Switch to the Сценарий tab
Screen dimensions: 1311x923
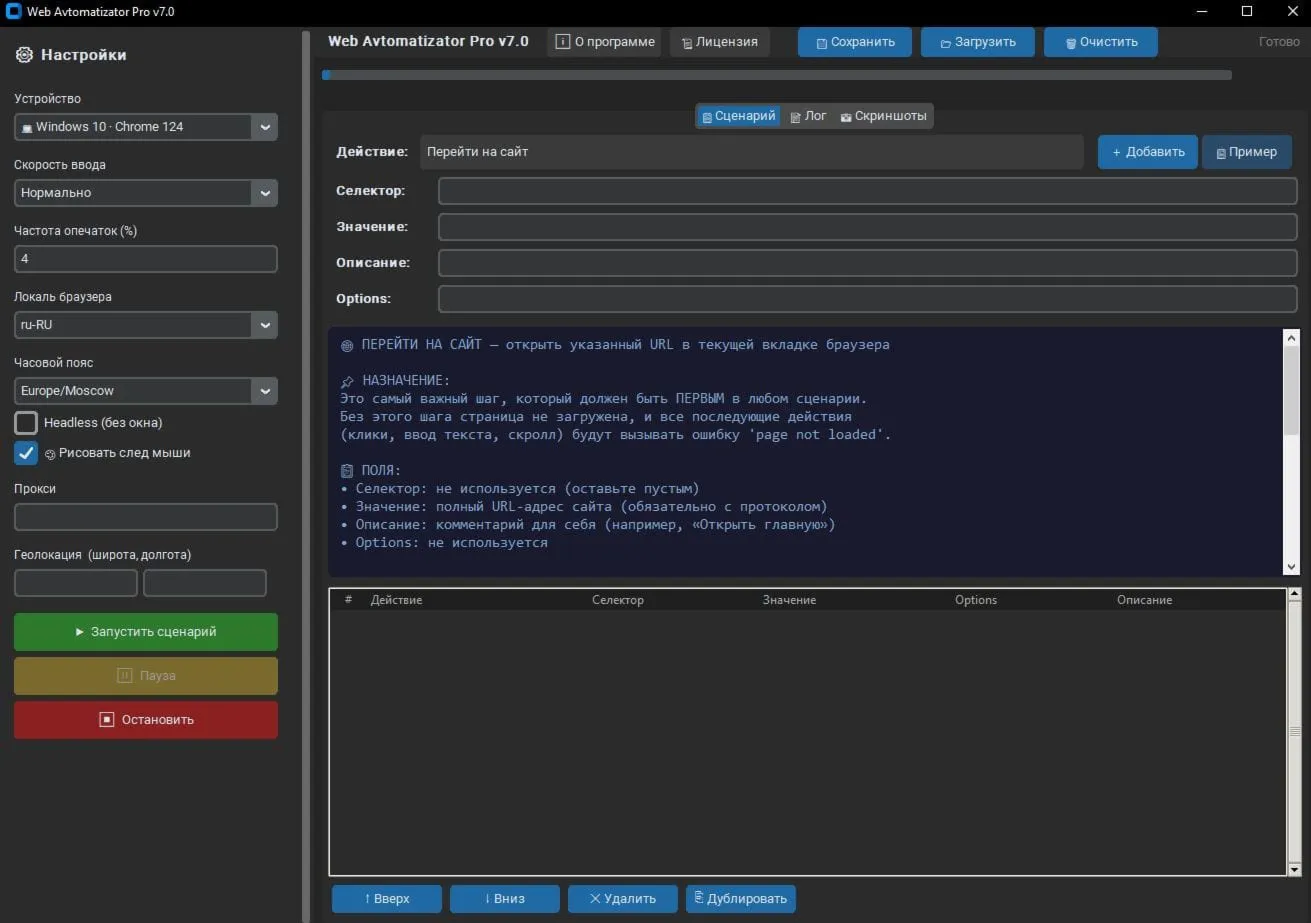click(738, 116)
